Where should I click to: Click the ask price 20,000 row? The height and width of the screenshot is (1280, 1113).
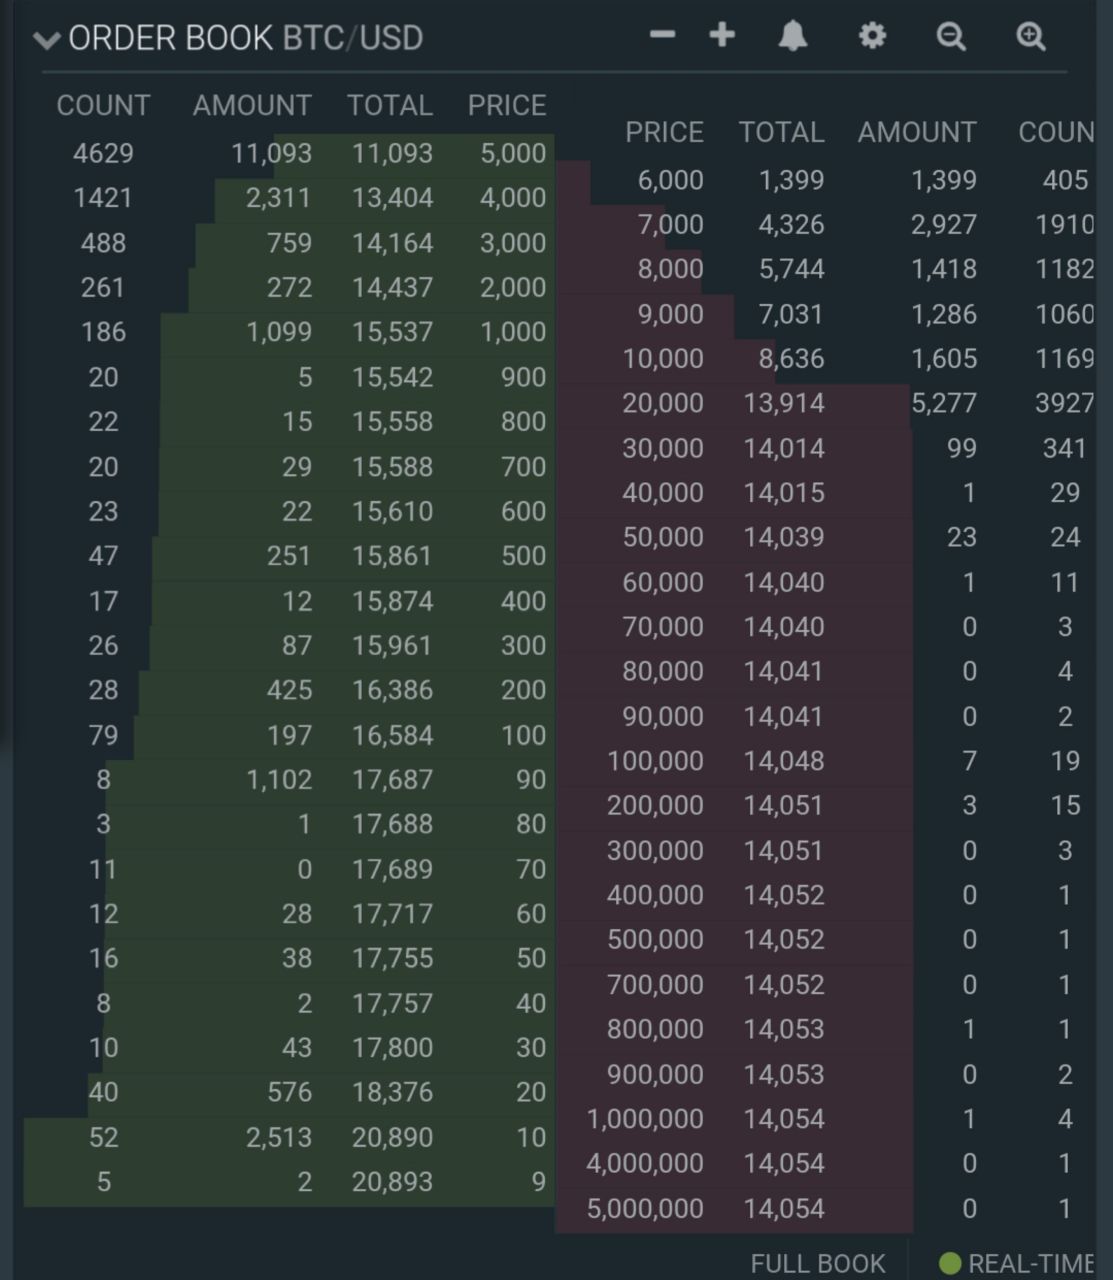tap(834, 404)
